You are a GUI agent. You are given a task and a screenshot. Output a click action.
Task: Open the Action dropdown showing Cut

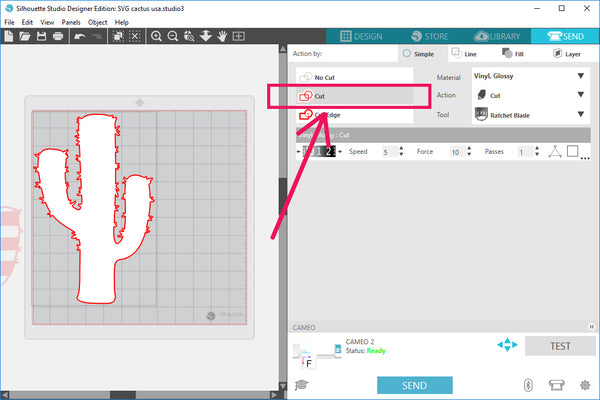pyautogui.click(x=530, y=95)
